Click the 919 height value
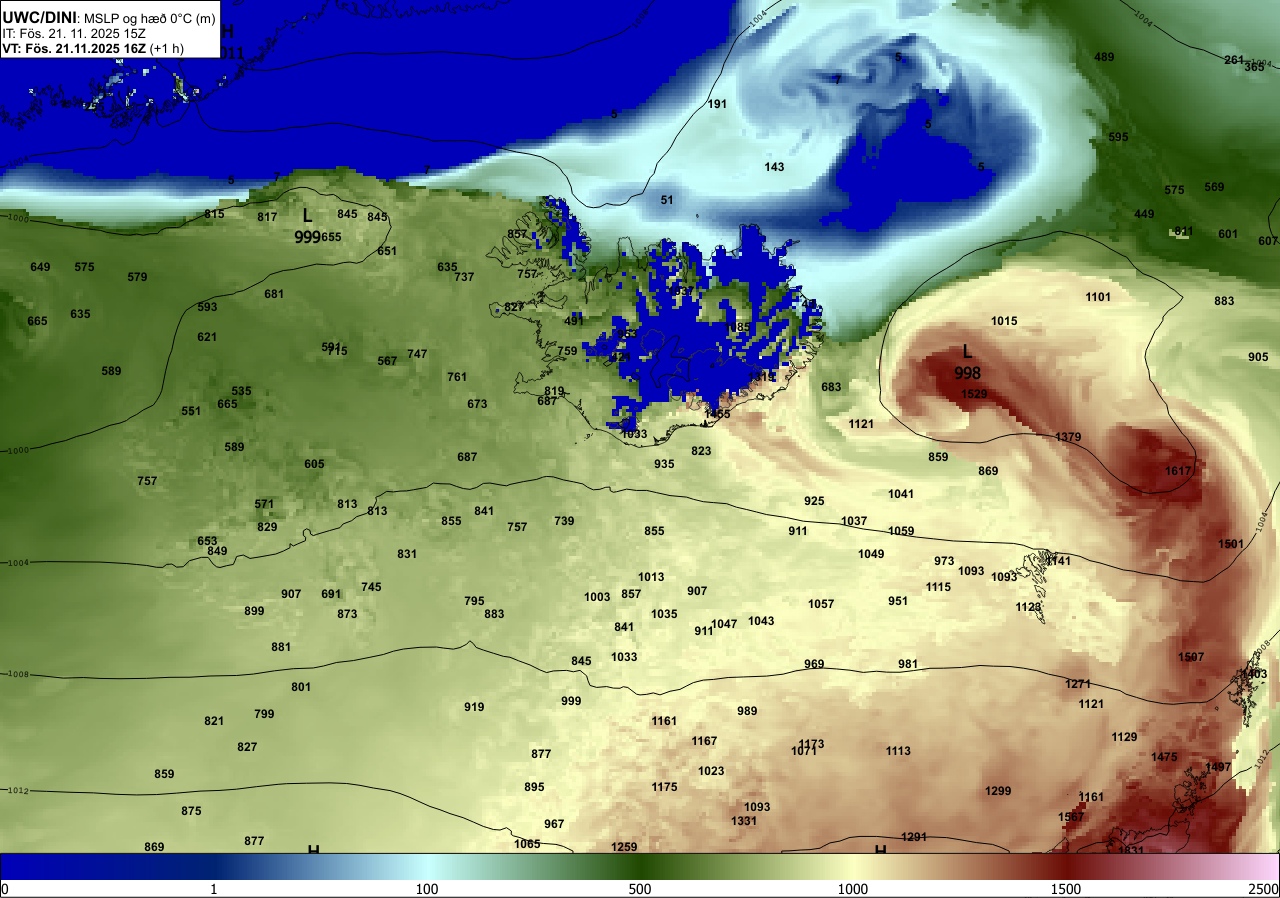 (474, 707)
